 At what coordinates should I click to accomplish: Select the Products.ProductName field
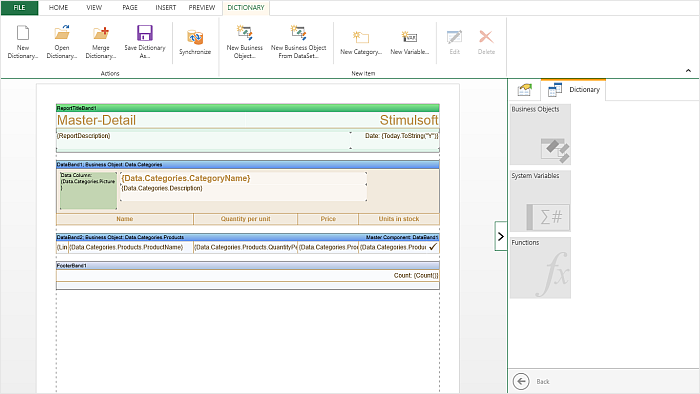click(131, 247)
